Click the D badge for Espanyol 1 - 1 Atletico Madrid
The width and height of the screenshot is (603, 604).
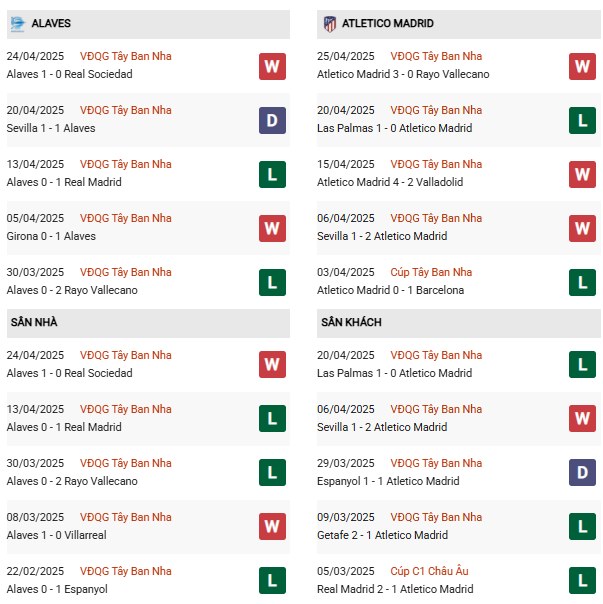582,473
